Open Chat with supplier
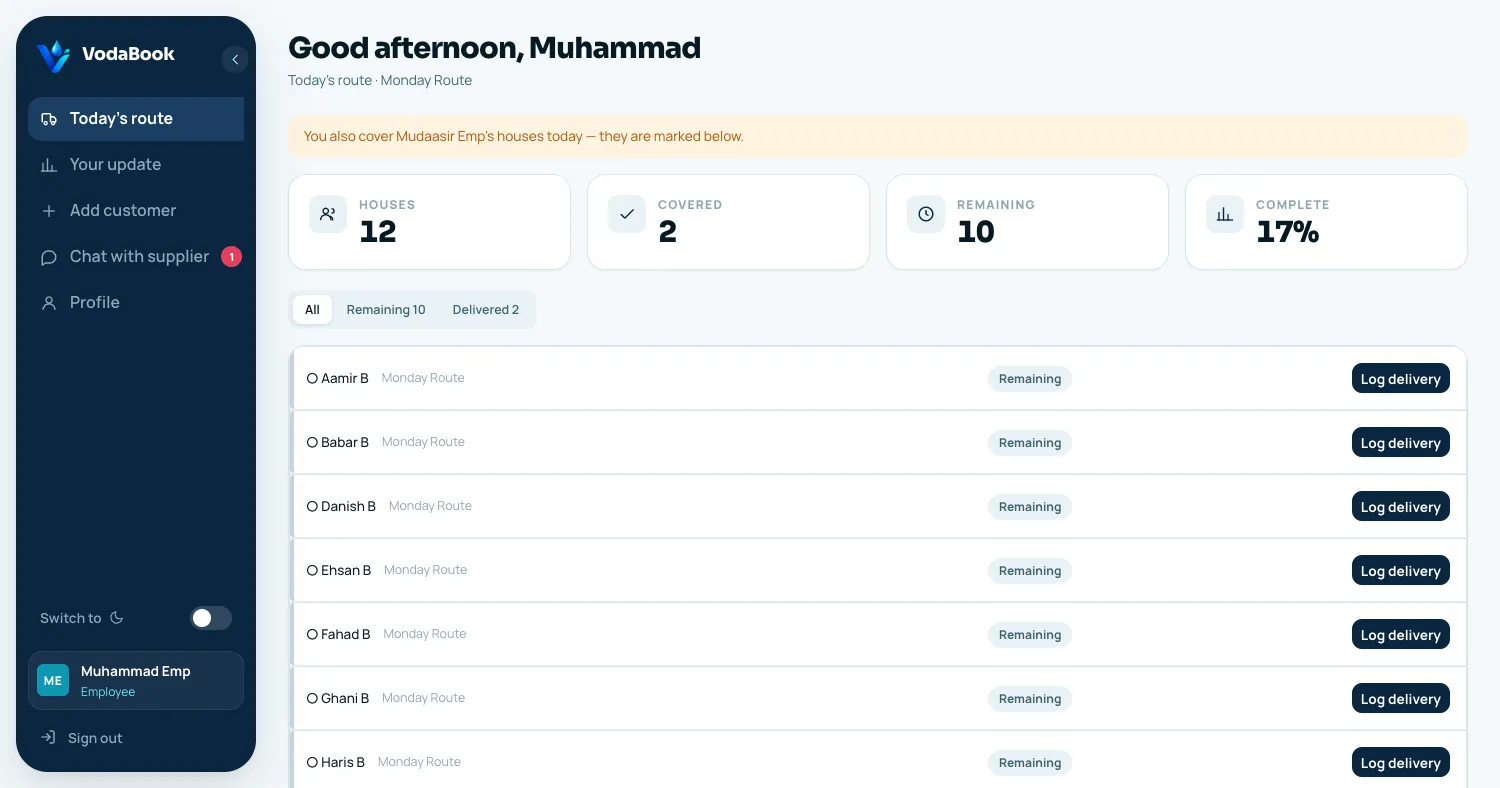Viewport: 1500px width, 788px height. click(136, 257)
